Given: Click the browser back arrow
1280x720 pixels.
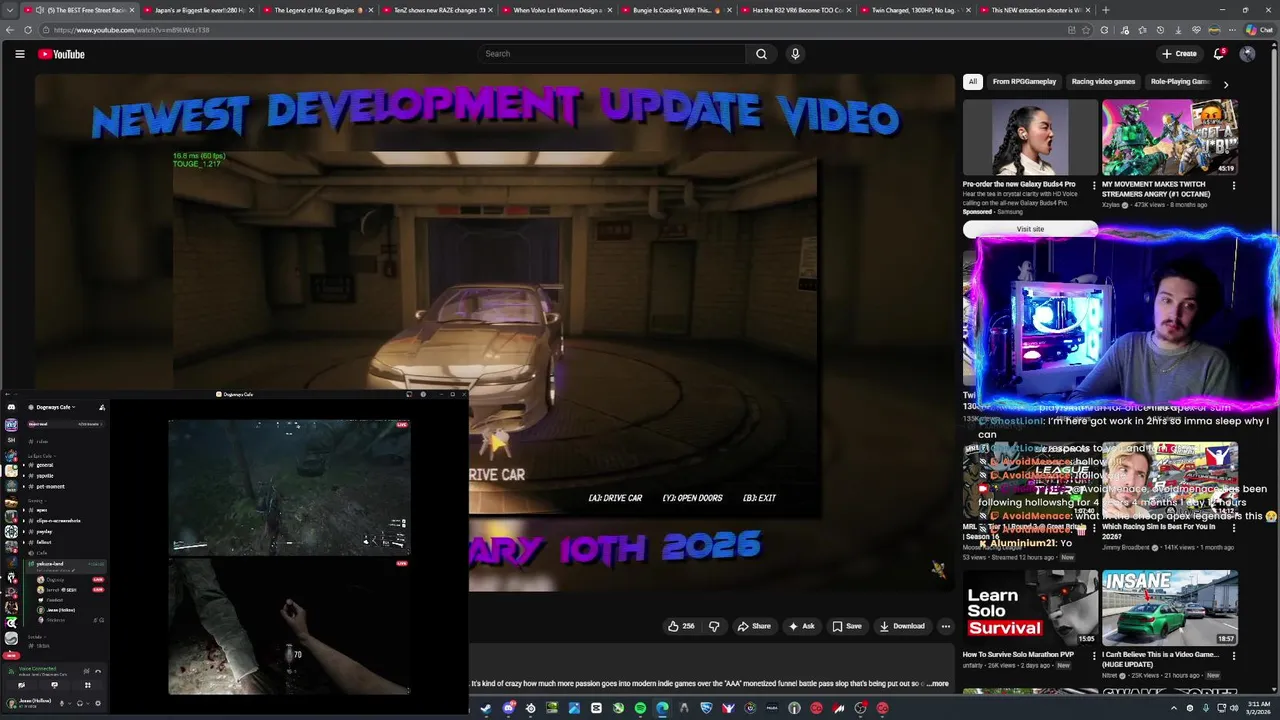Looking at the screenshot, I should point(10,30).
